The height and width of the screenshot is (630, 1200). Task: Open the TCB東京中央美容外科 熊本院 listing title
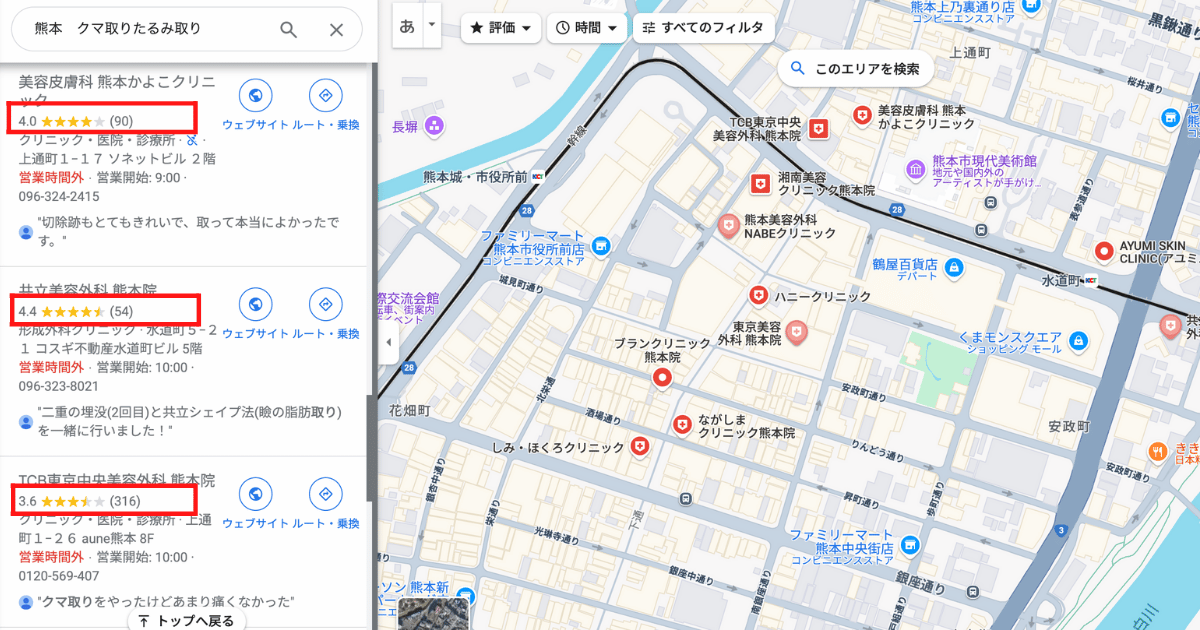(x=117, y=480)
